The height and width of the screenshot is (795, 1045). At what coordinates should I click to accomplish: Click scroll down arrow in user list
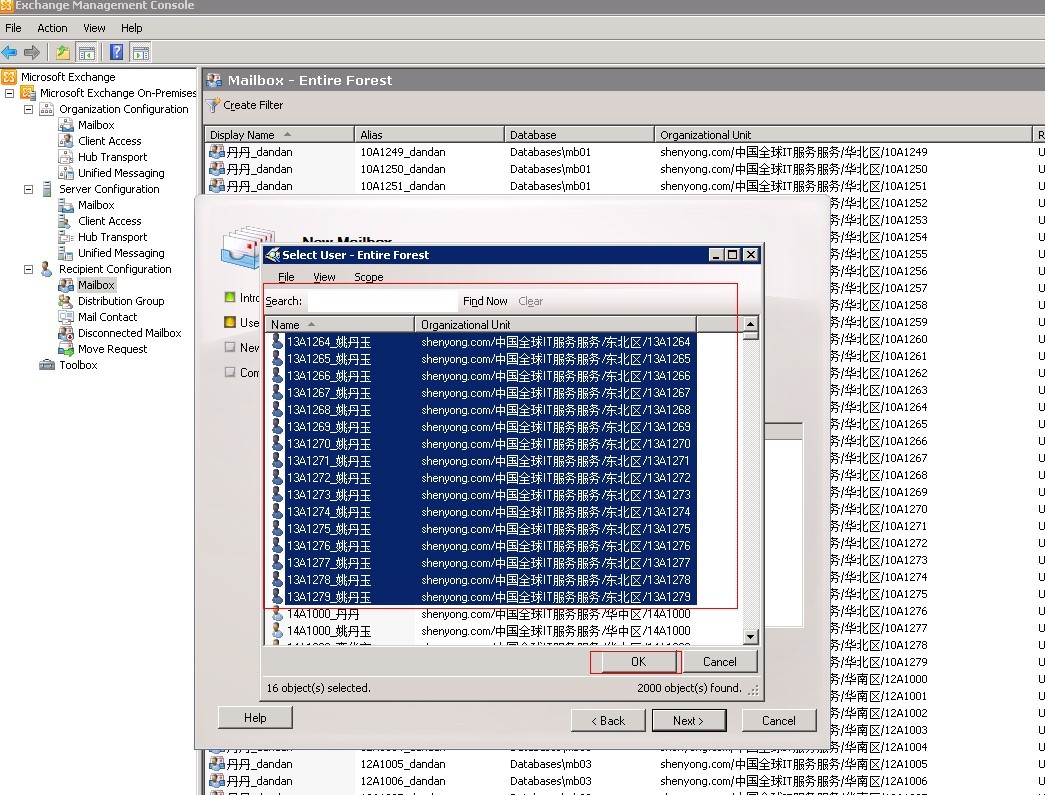click(x=750, y=636)
